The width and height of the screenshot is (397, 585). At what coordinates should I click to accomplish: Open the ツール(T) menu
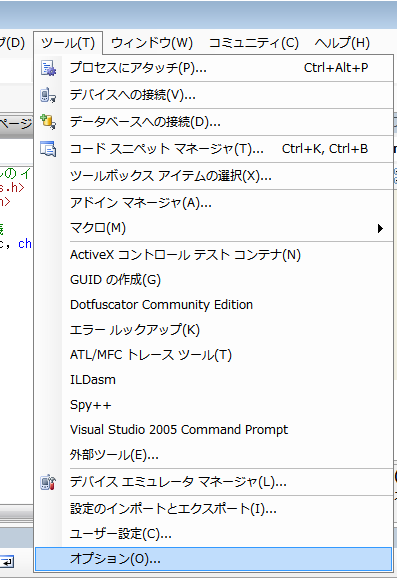point(68,43)
